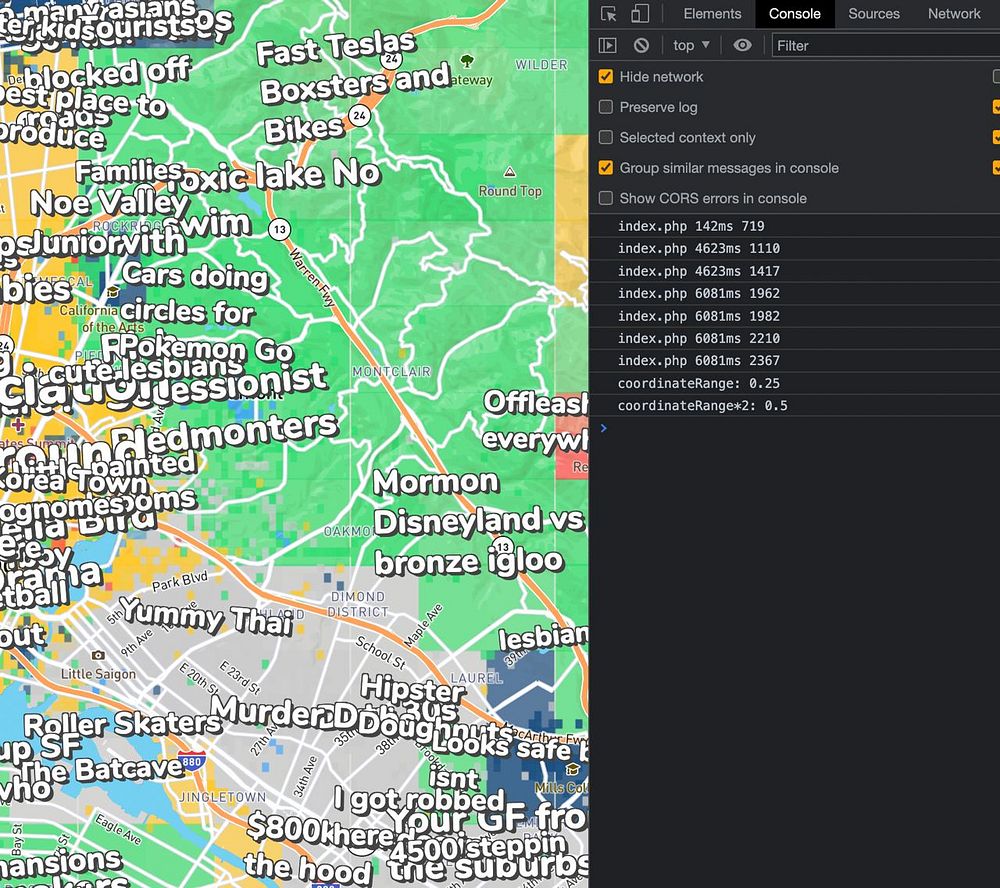
Task: Click the index.php 142ms log entry
Action: (690, 226)
